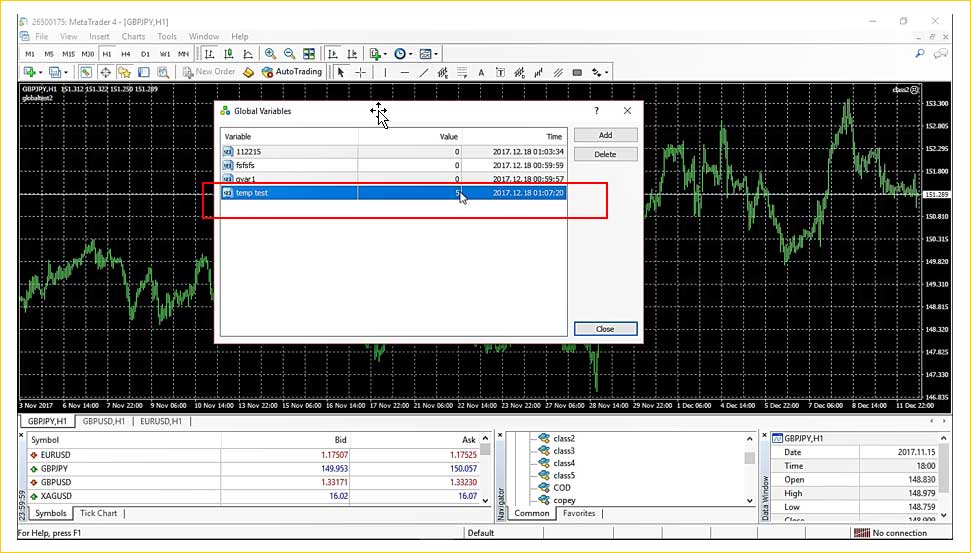Open MetaEditor yellow book icon
971x553 pixels.
pyautogui.click(x=248, y=72)
